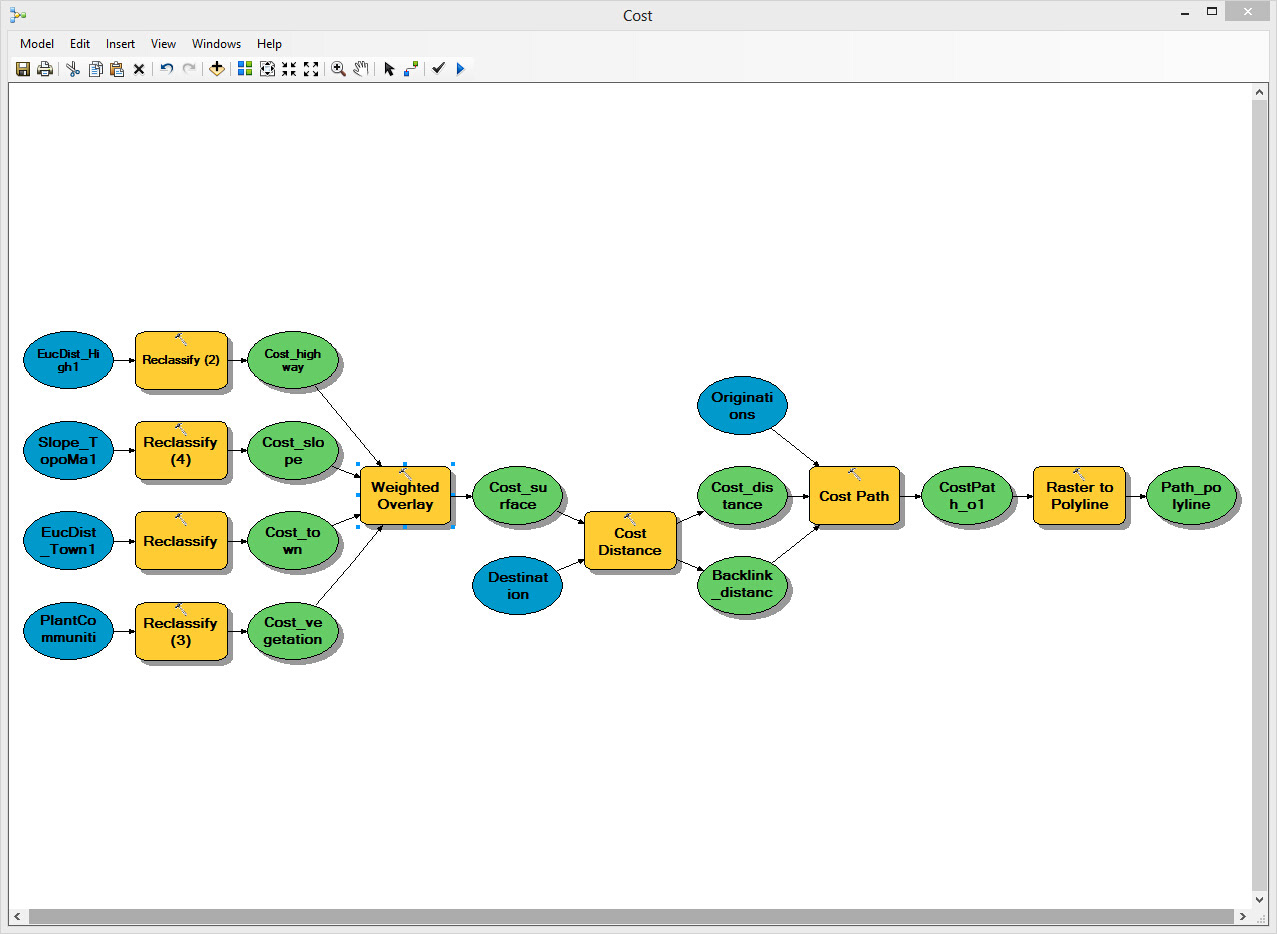The width and height of the screenshot is (1277, 934).
Task: Delete selection with the X icon
Action: click(139, 69)
